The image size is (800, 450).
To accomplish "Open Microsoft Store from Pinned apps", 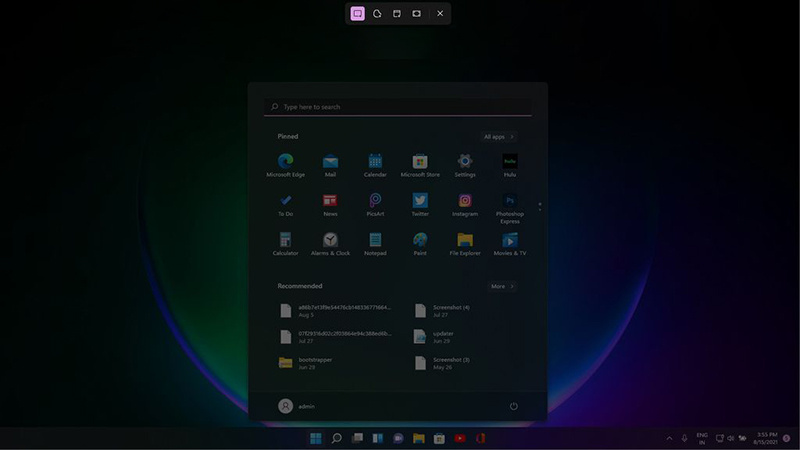I will click(420, 165).
